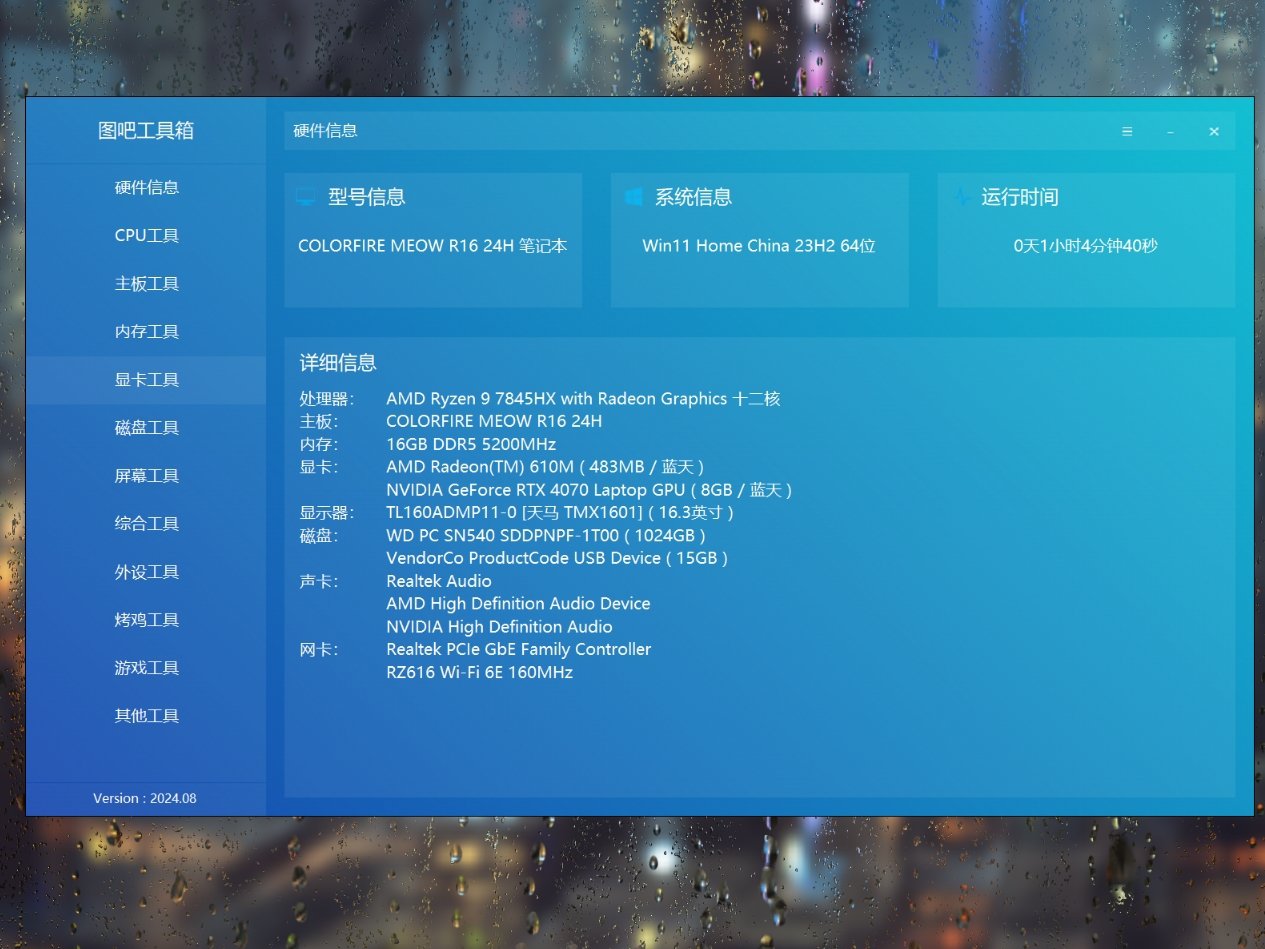Viewport: 1265px width, 949px height.
Task: Click Version : 2024.08 label
Action: (145, 798)
